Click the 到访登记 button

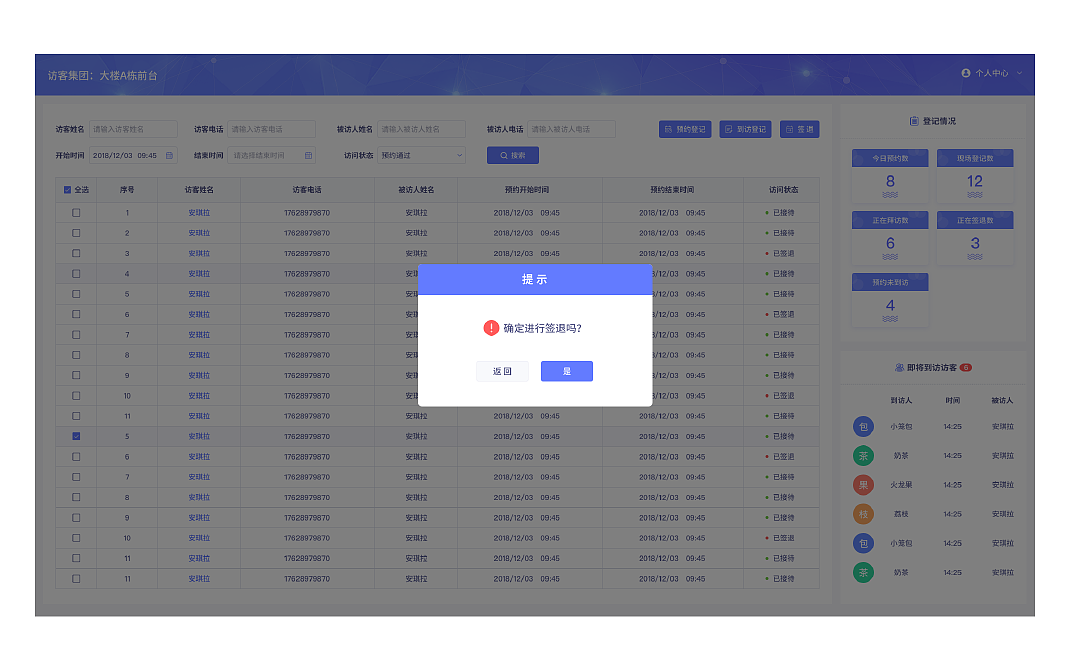(x=745, y=129)
